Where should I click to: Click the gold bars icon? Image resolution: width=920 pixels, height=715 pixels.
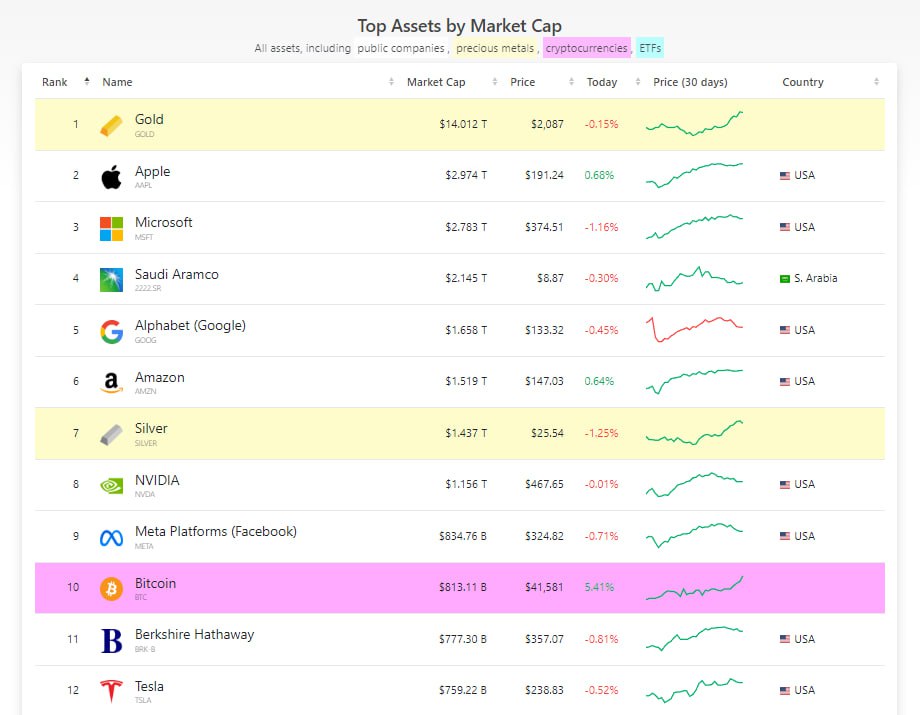point(111,125)
